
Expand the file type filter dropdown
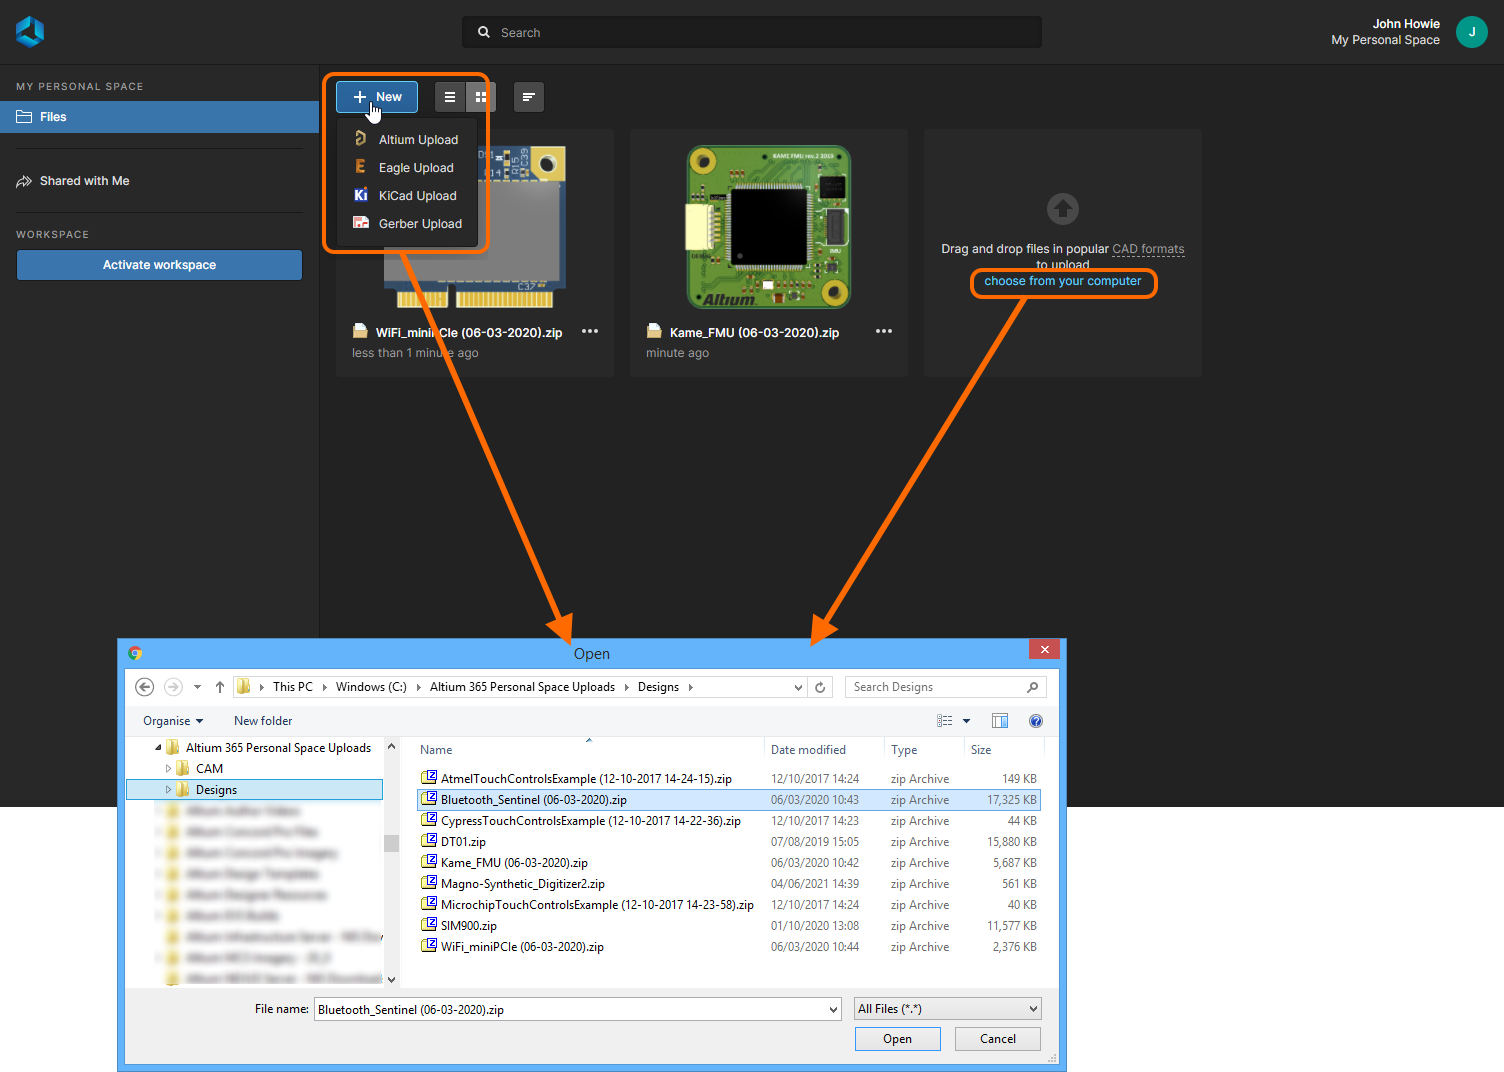(947, 1009)
